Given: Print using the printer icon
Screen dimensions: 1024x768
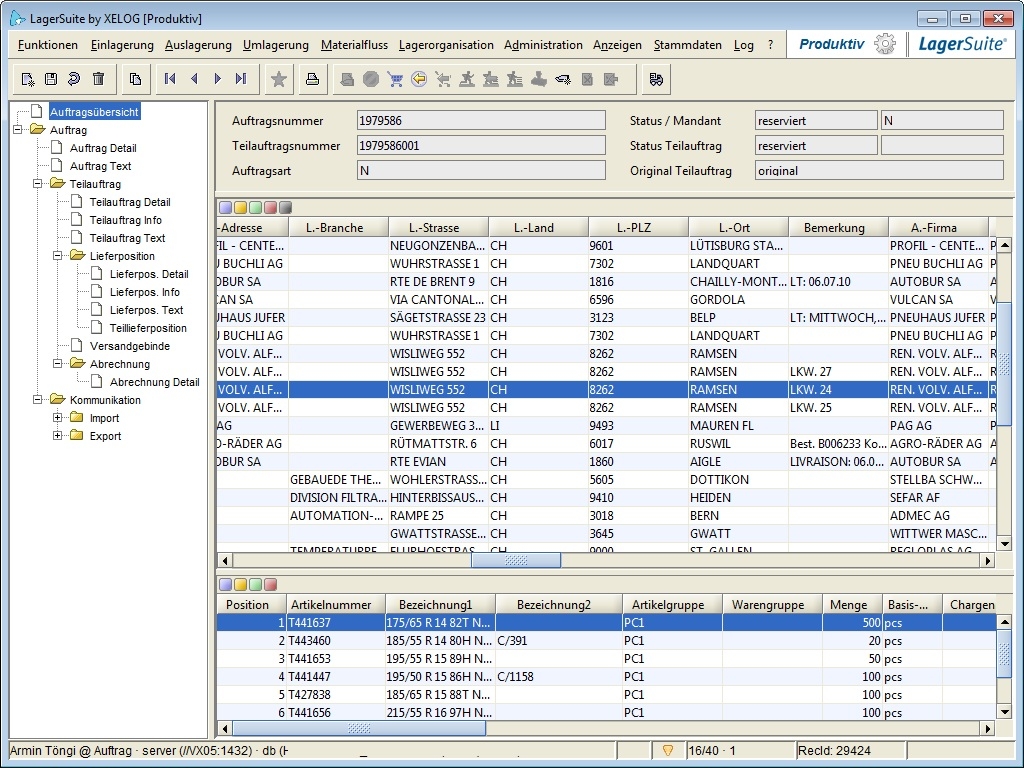Looking at the screenshot, I should 313,79.
